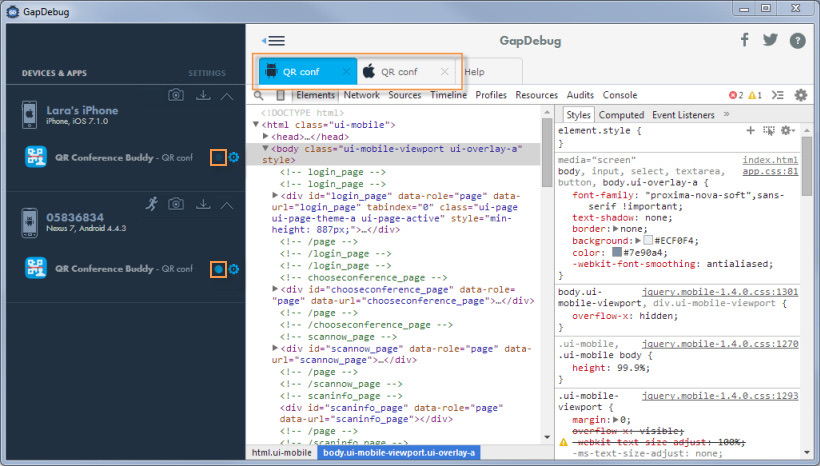Take a screenshot of Lara's iPhone

pyautogui.click(x=176, y=95)
